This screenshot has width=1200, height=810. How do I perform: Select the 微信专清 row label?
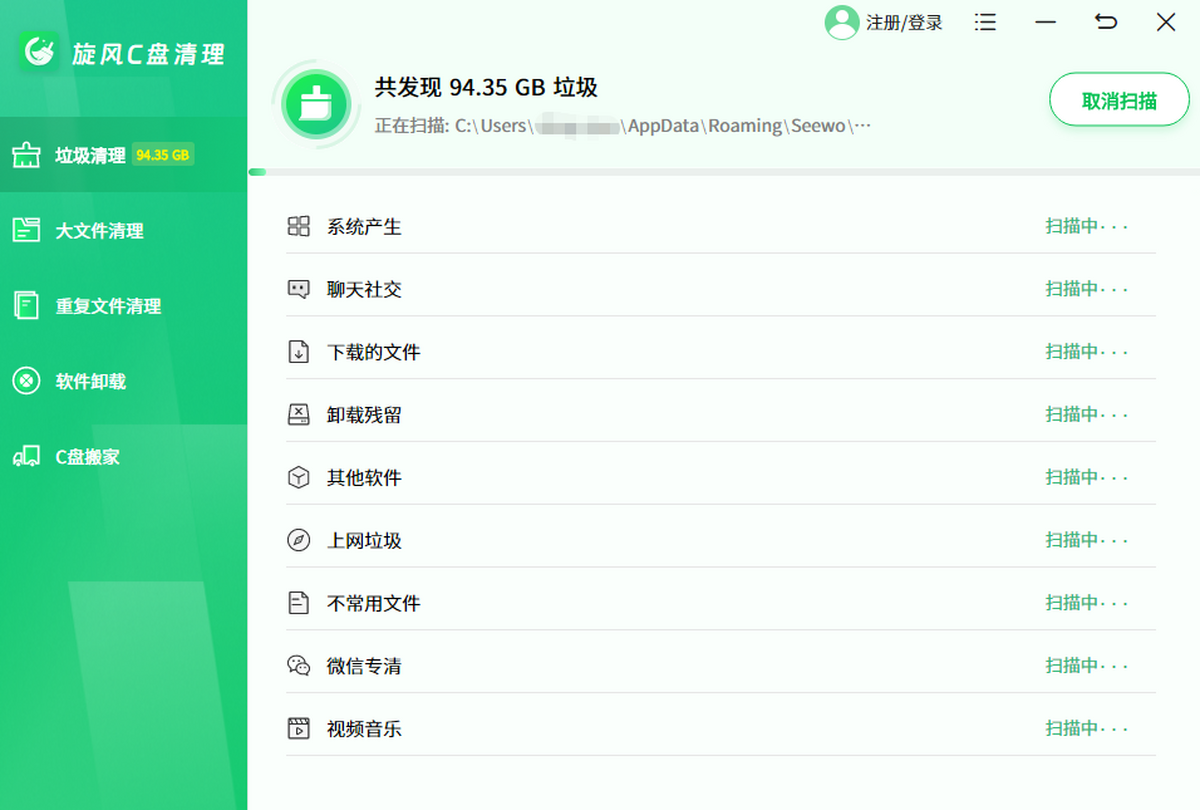click(364, 667)
